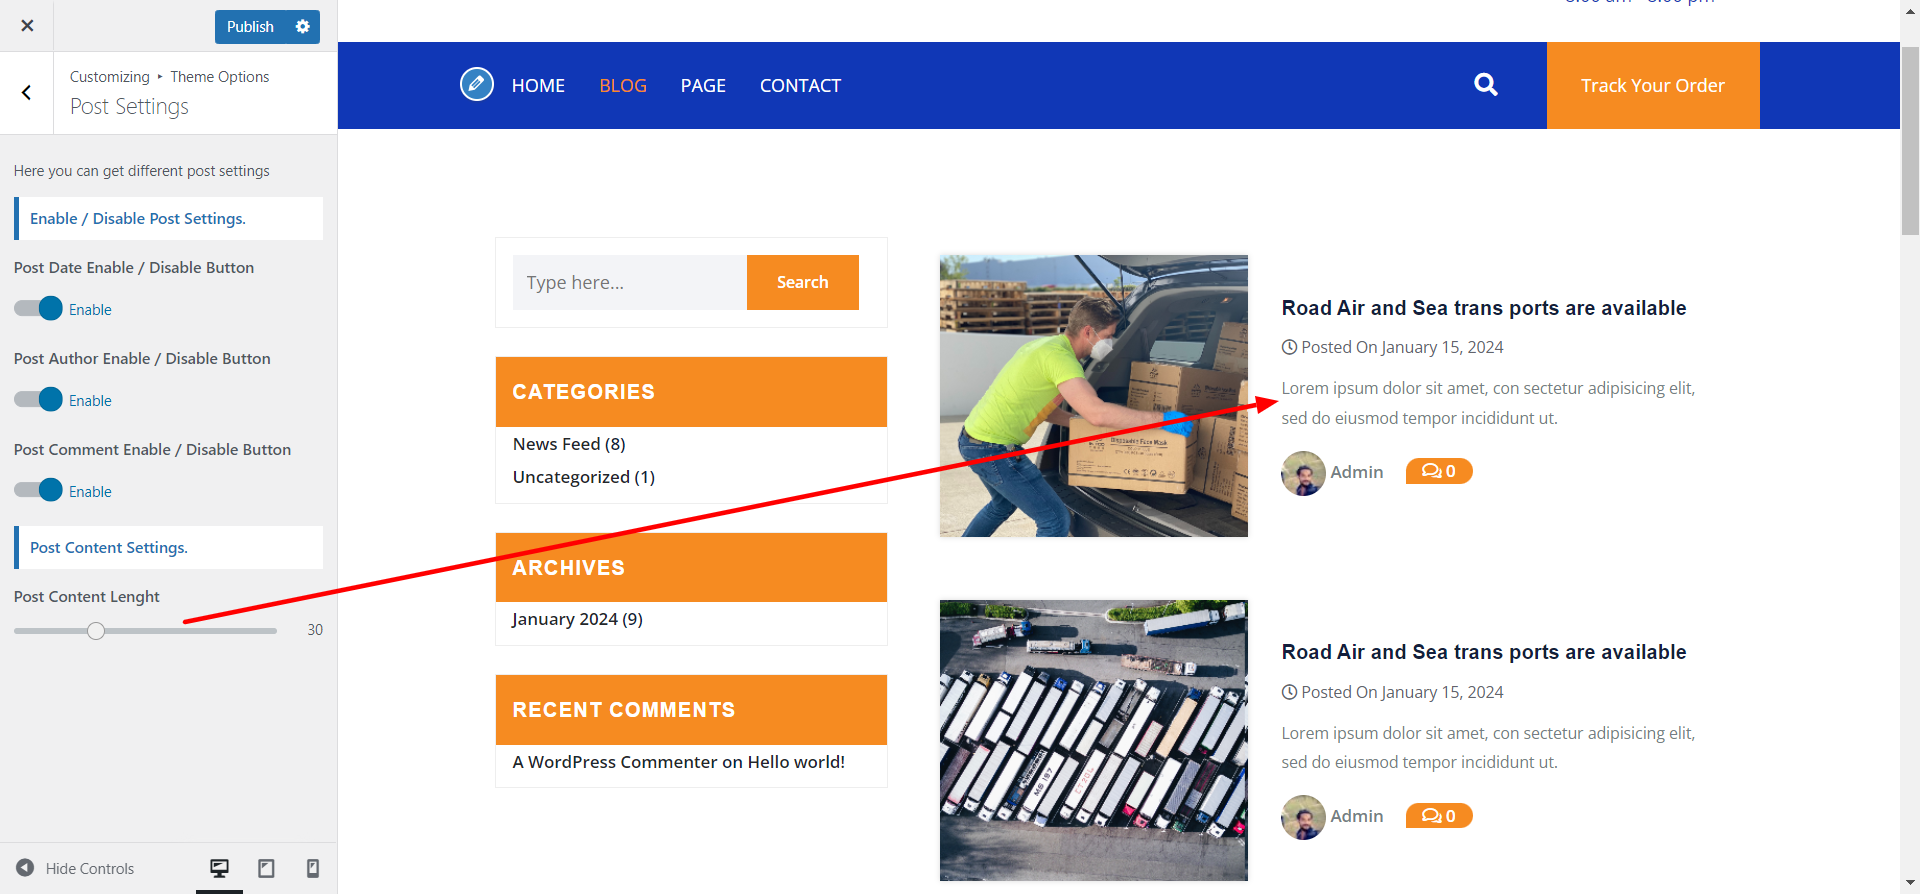Viewport: 1920px width, 894px height.
Task: Click the comment count bubble on the first post
Action: 1438,471
